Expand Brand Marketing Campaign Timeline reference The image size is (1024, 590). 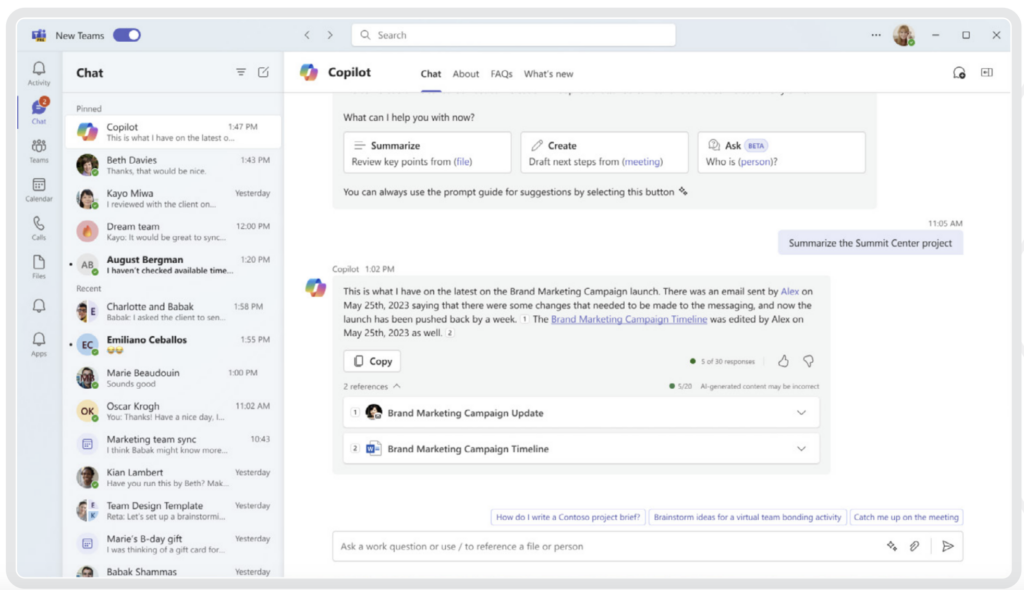point(801,449)
